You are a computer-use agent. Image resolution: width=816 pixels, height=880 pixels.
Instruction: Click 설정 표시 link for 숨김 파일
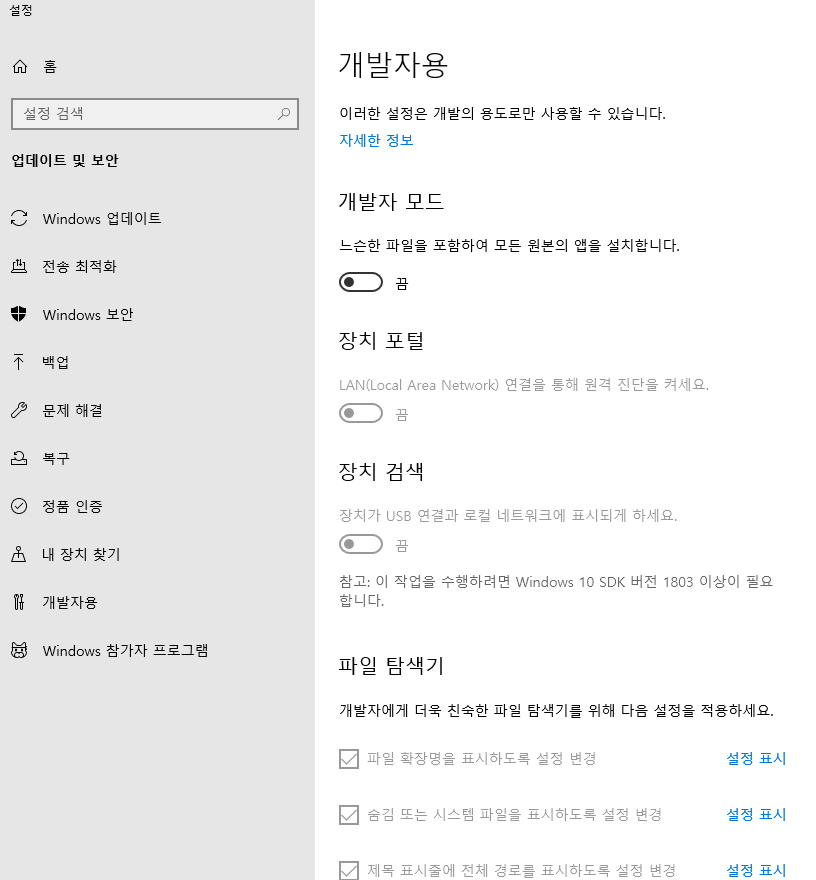tap(756, 814)
